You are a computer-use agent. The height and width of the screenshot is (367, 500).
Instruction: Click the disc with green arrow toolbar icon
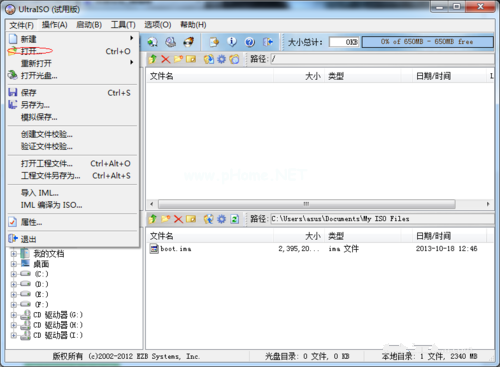tap(153, 42)
